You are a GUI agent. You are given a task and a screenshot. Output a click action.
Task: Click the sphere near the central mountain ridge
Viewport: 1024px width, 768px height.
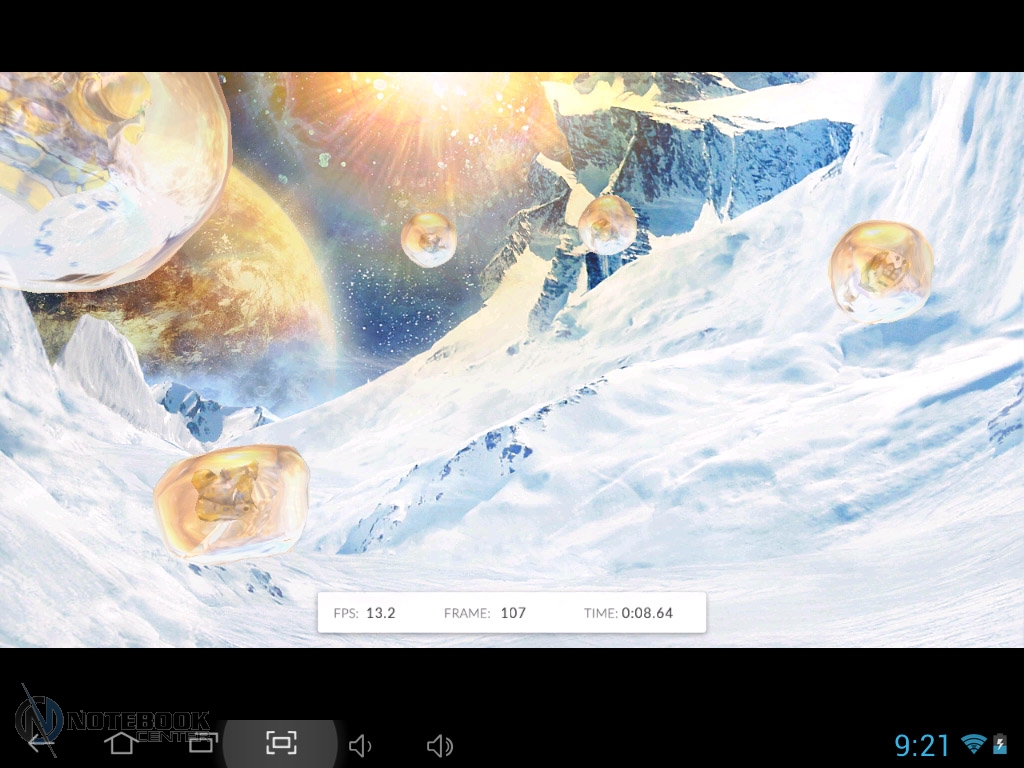607,224
